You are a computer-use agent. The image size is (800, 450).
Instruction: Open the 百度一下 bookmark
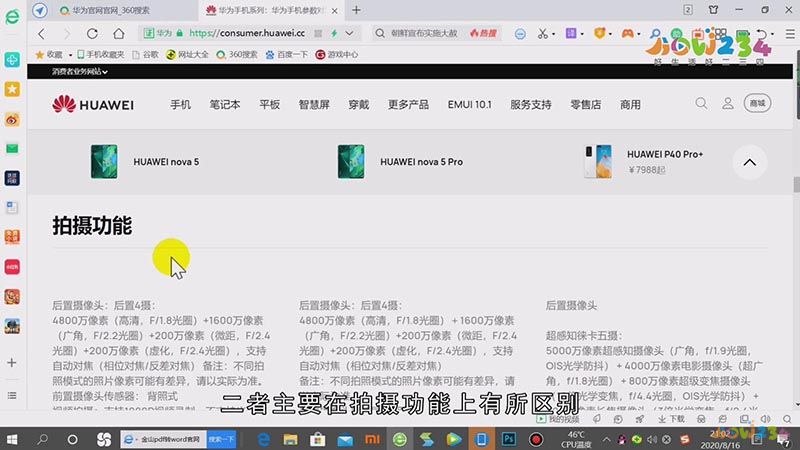pyautogui.click(x=286, y=55)
